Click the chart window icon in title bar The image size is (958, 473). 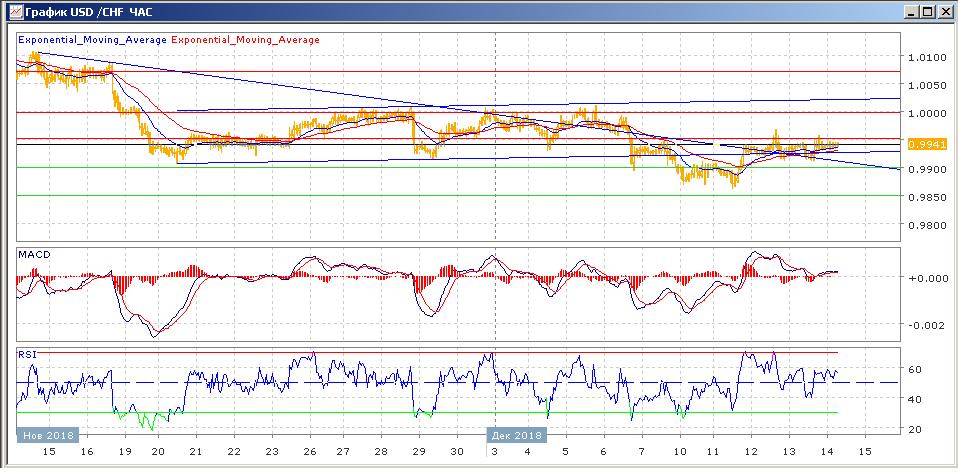(x=17, y=11)
